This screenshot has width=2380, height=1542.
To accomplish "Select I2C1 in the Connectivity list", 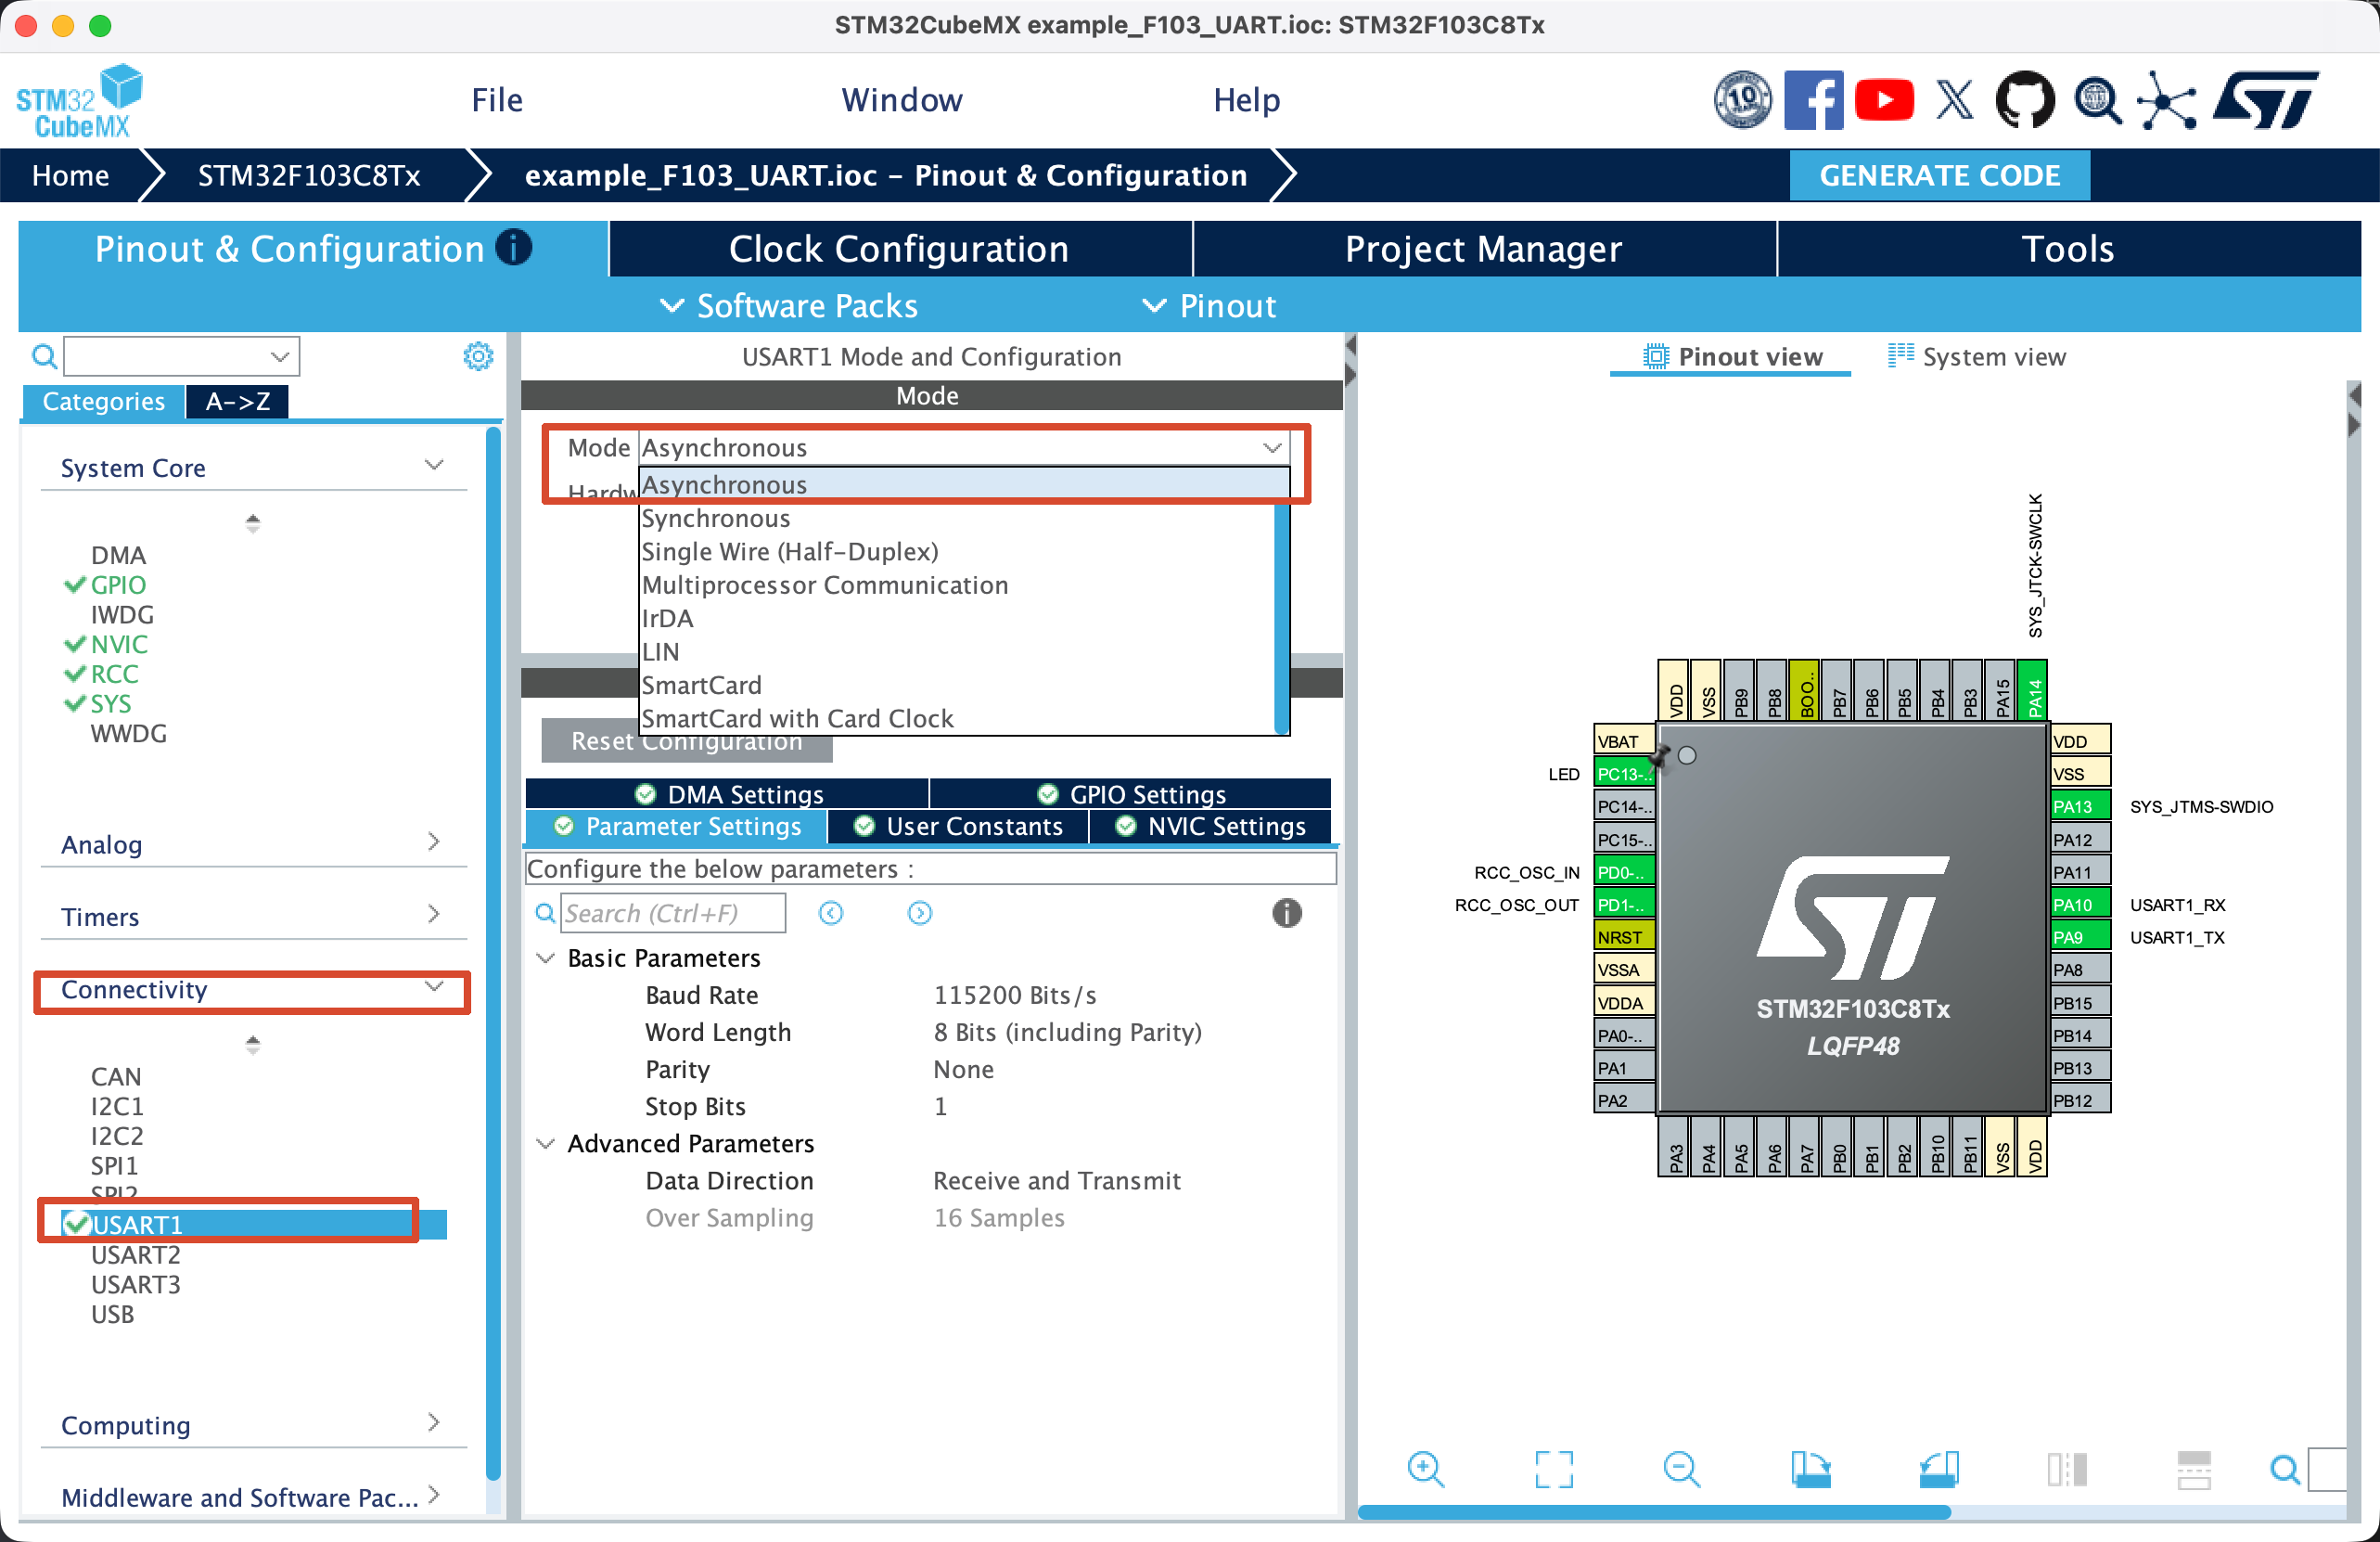I will coord(116,1106).
